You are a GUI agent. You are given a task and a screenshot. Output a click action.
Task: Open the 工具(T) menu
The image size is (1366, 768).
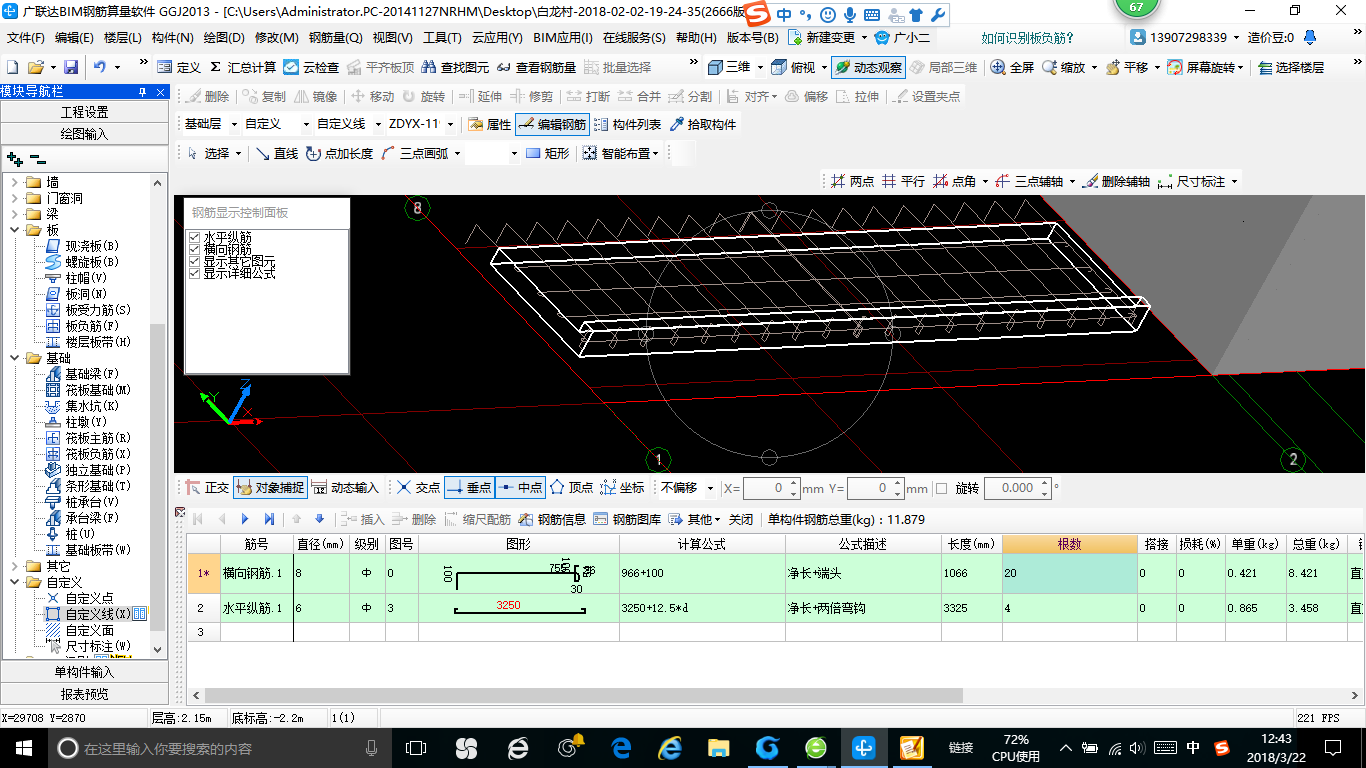[x=442, y=38]
